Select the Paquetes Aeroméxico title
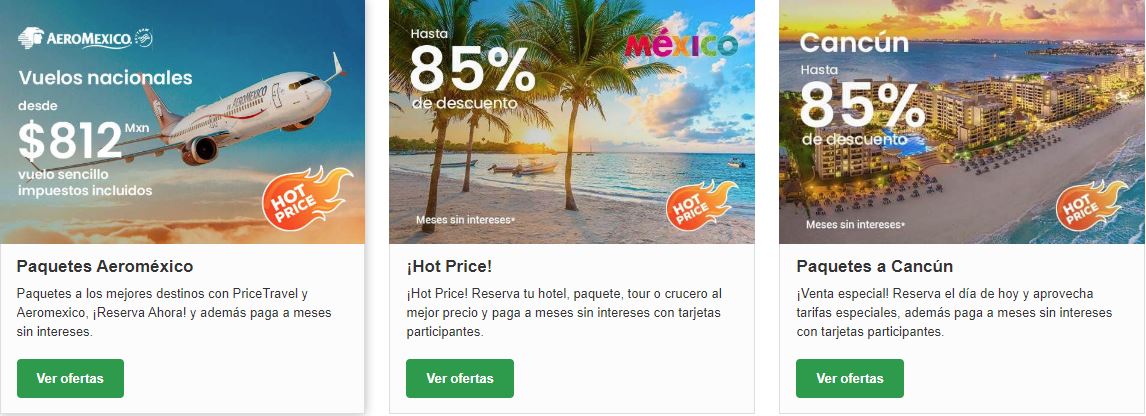This screenshot has width=1146, height=416. (x=105, y=266)
